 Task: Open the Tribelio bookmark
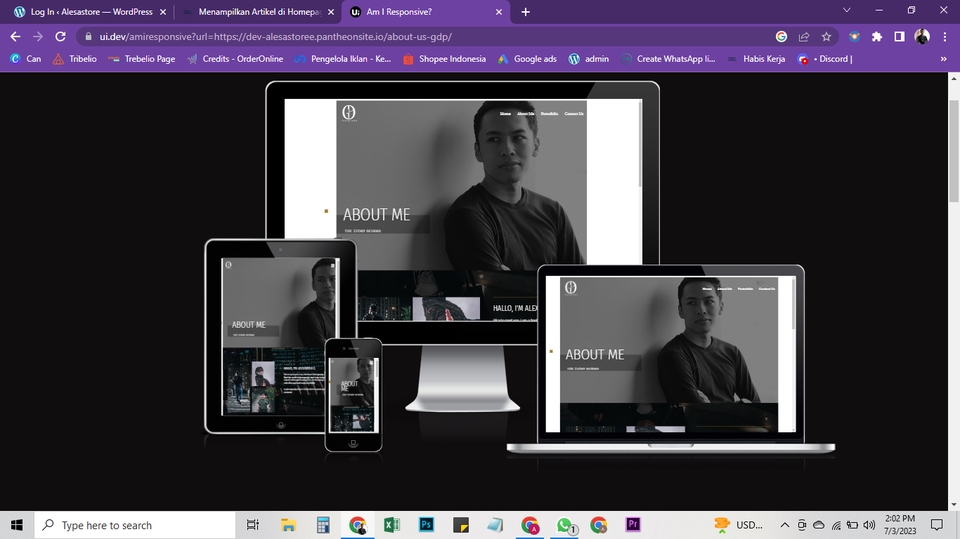point(75,59)
